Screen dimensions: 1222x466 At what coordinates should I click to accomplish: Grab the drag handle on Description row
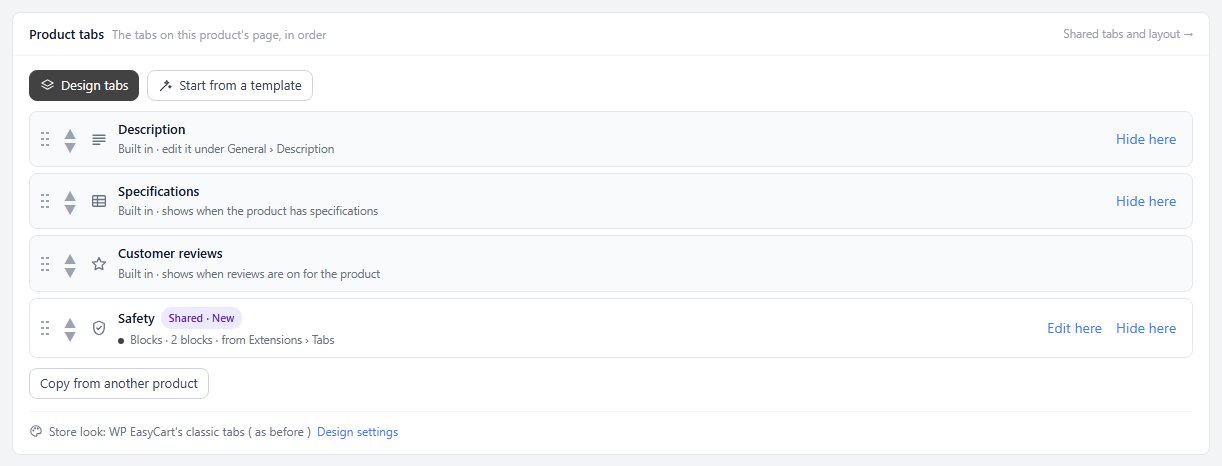coord(45,139)
